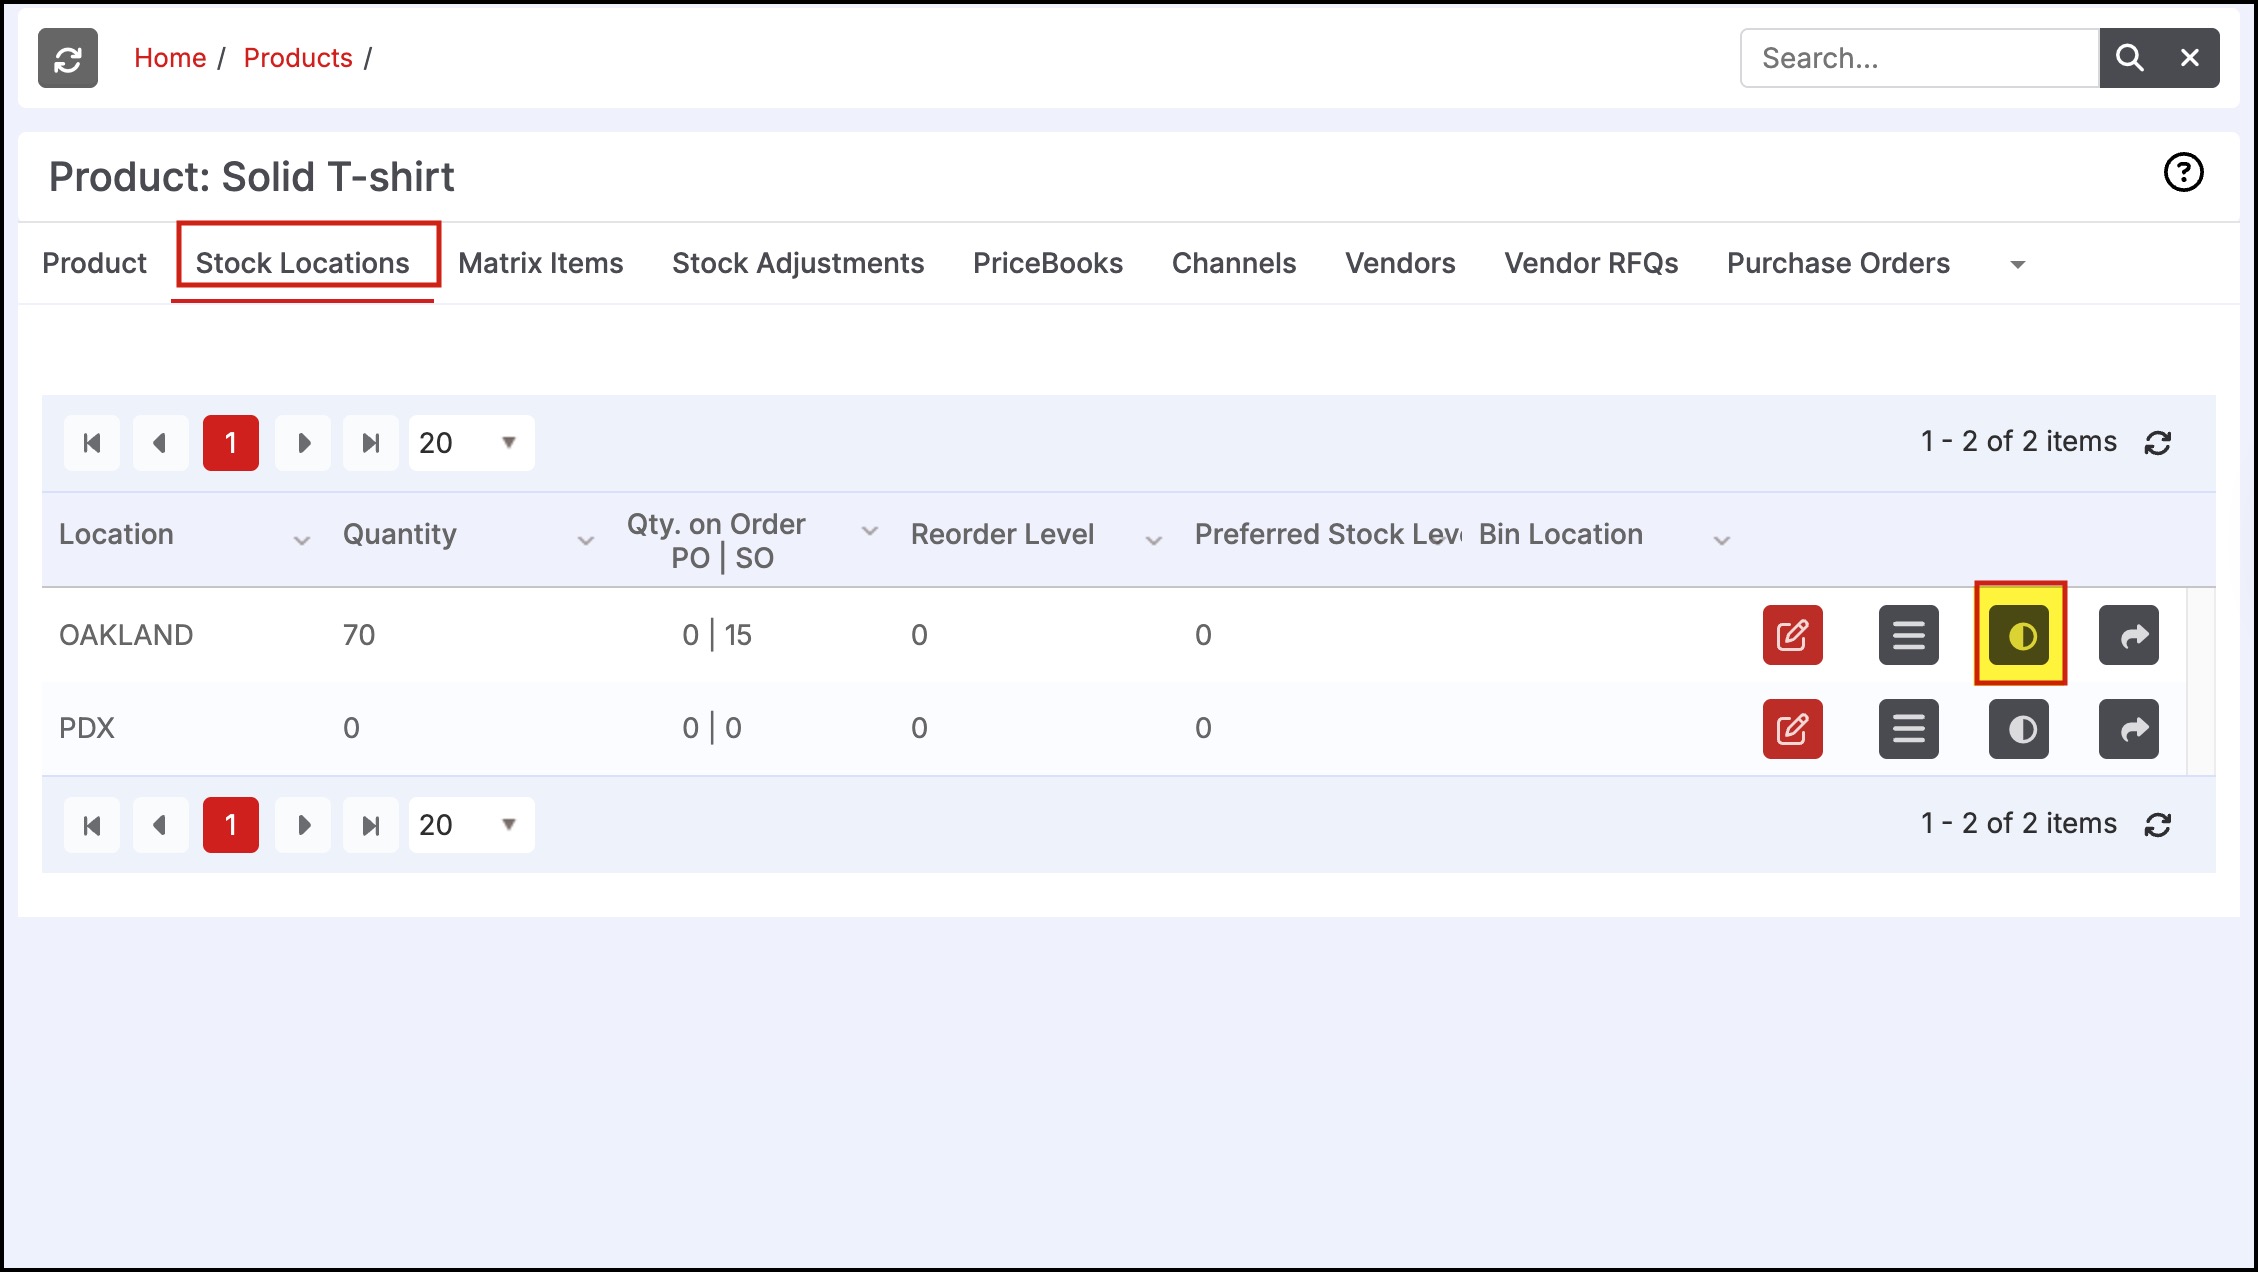Click page 1 button in bottom pager
Viewport: 2258px width, 1272px height.
231,825
